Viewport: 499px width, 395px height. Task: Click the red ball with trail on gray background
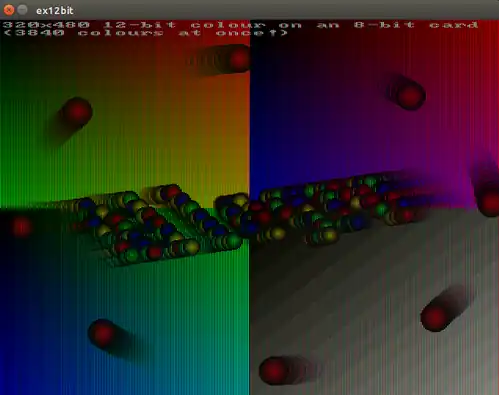[435, 316]
